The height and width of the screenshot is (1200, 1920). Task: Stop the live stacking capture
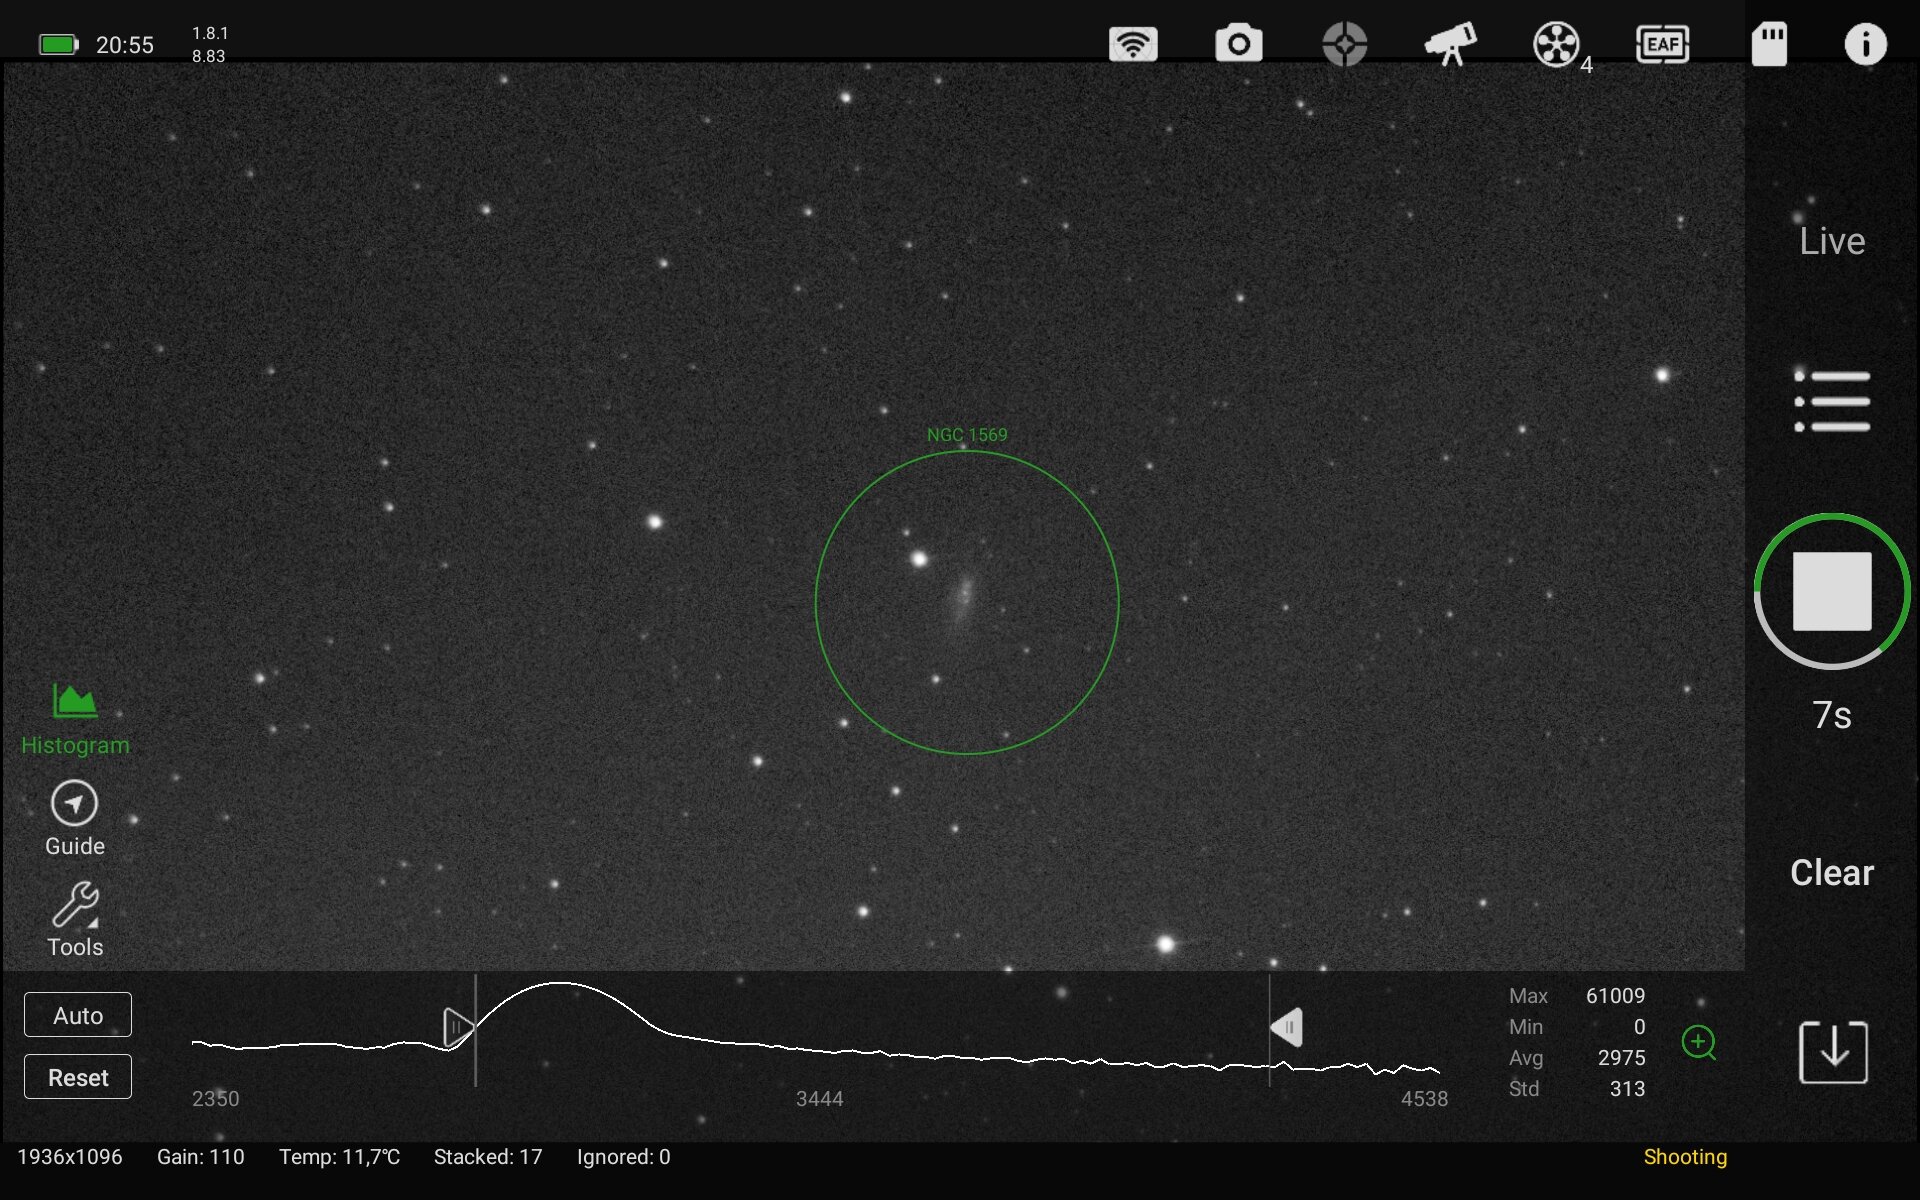click(x=1831, y=591)
